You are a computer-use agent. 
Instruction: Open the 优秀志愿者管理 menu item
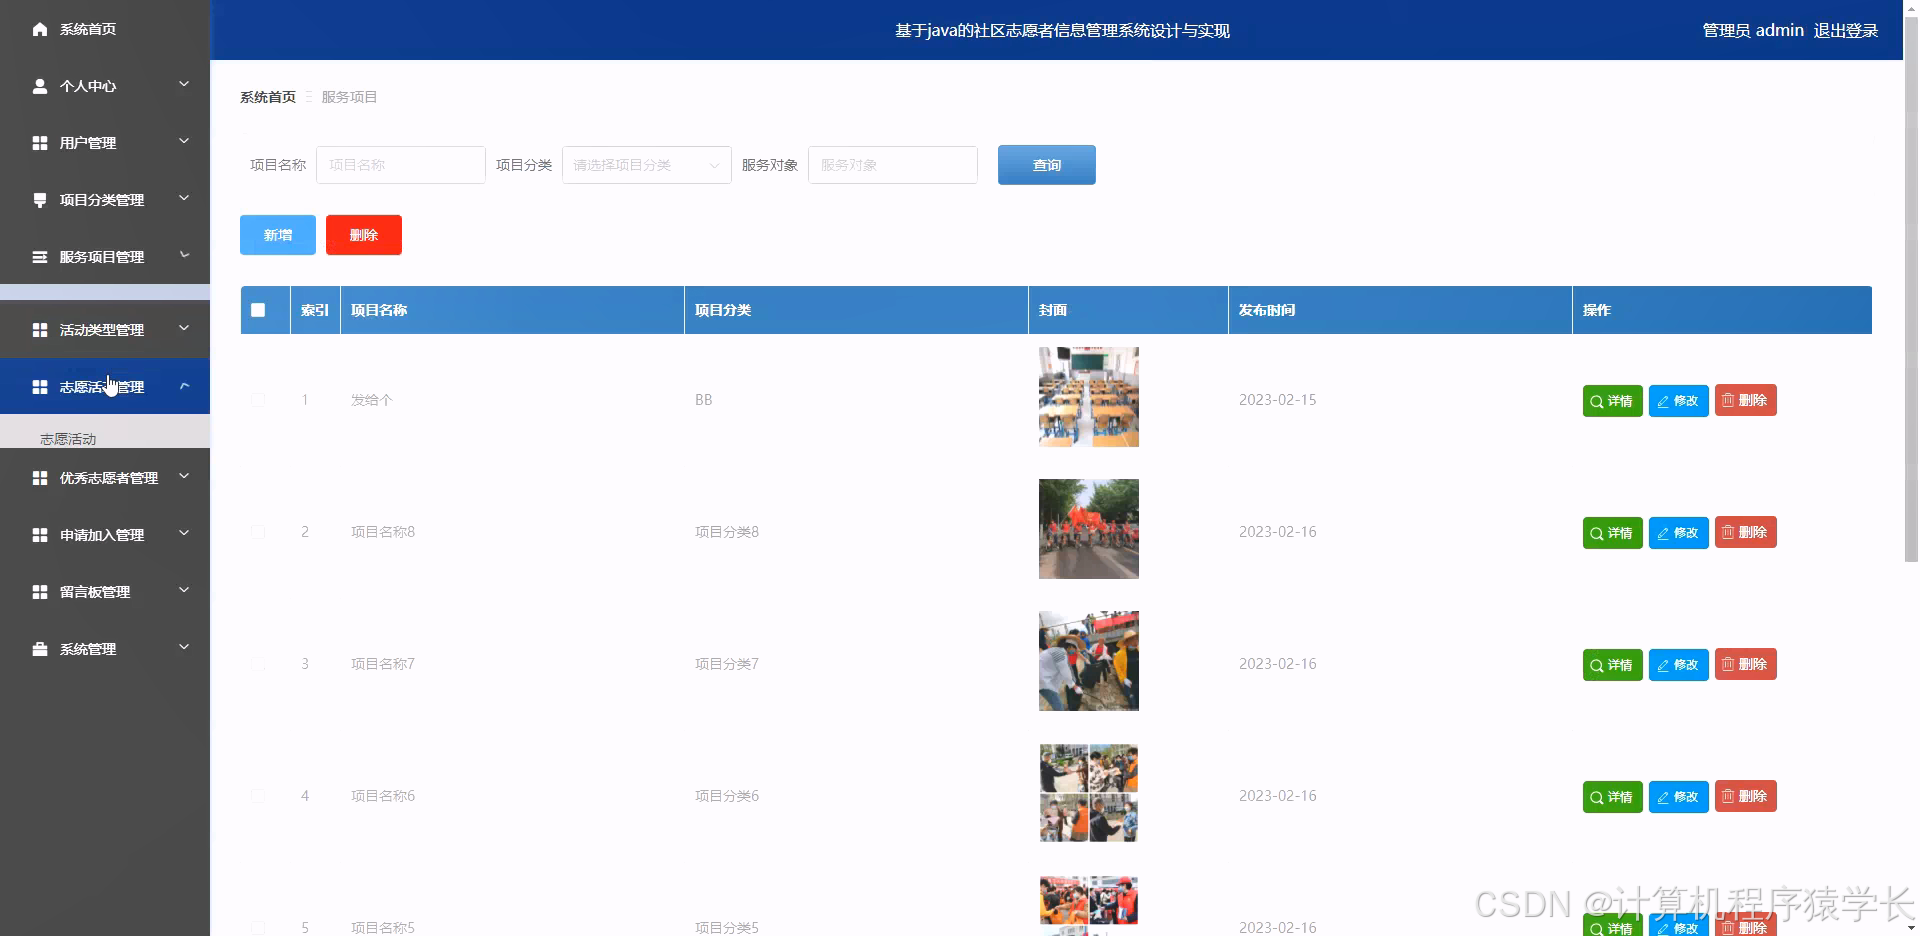pyautogui.click(x=104, y=478)
